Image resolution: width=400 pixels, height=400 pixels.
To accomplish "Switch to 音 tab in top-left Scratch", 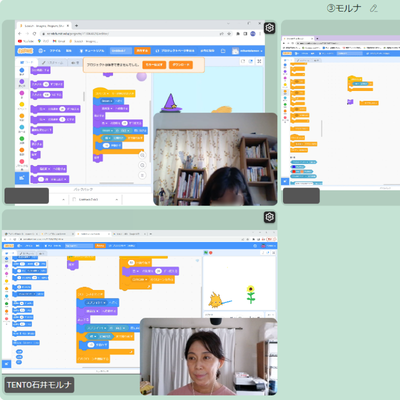I will [x=75, y=62].
